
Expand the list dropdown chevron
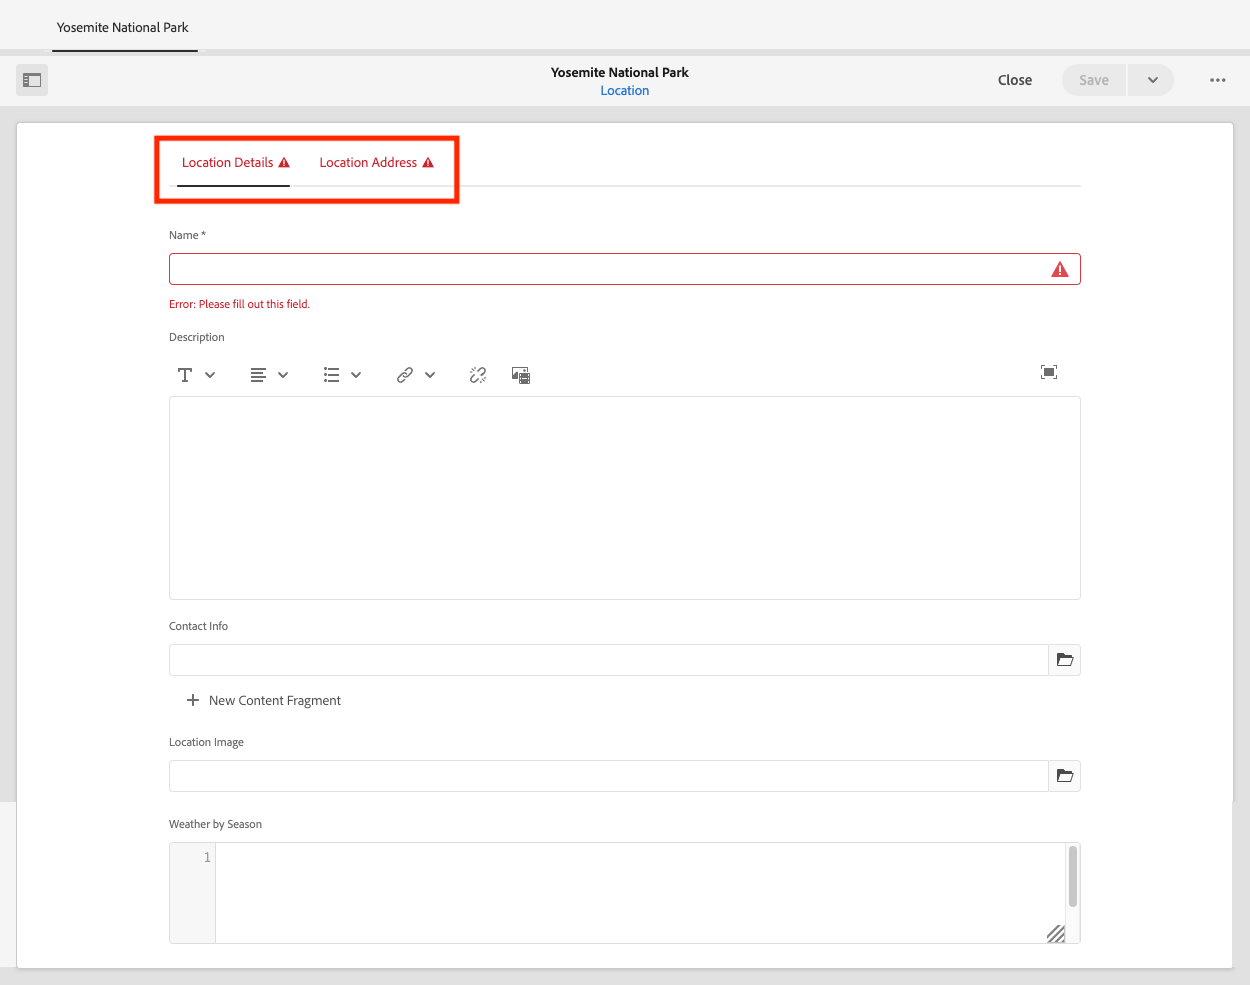tap(356, 375)
